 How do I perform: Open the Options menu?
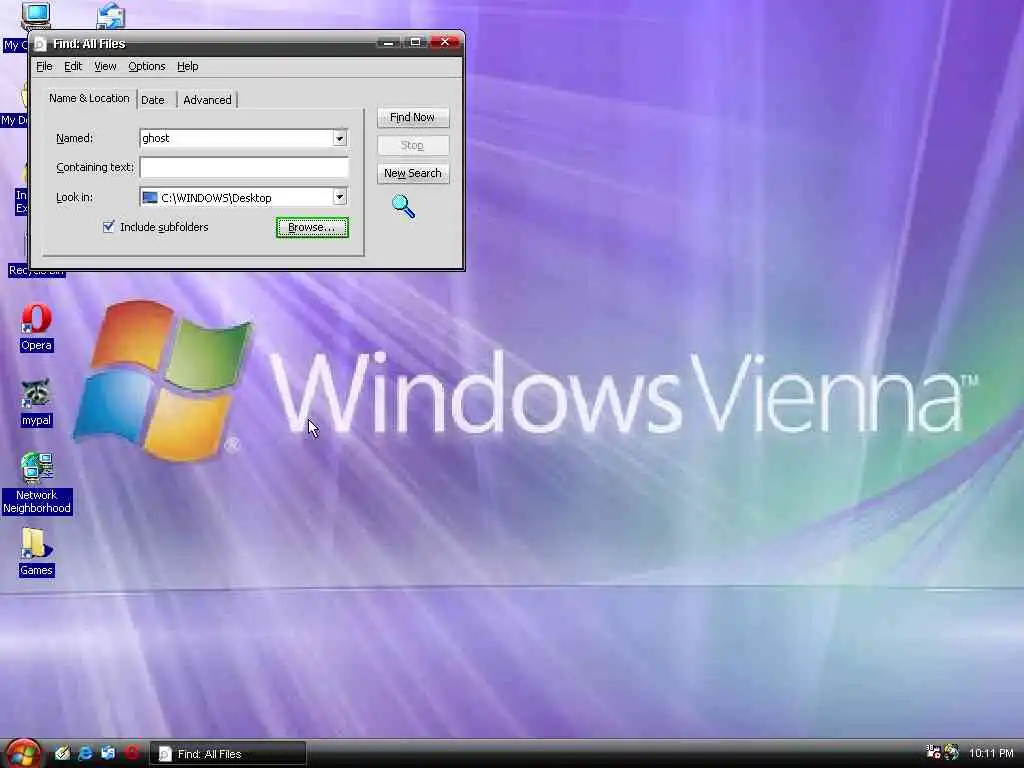click(146, 66)
